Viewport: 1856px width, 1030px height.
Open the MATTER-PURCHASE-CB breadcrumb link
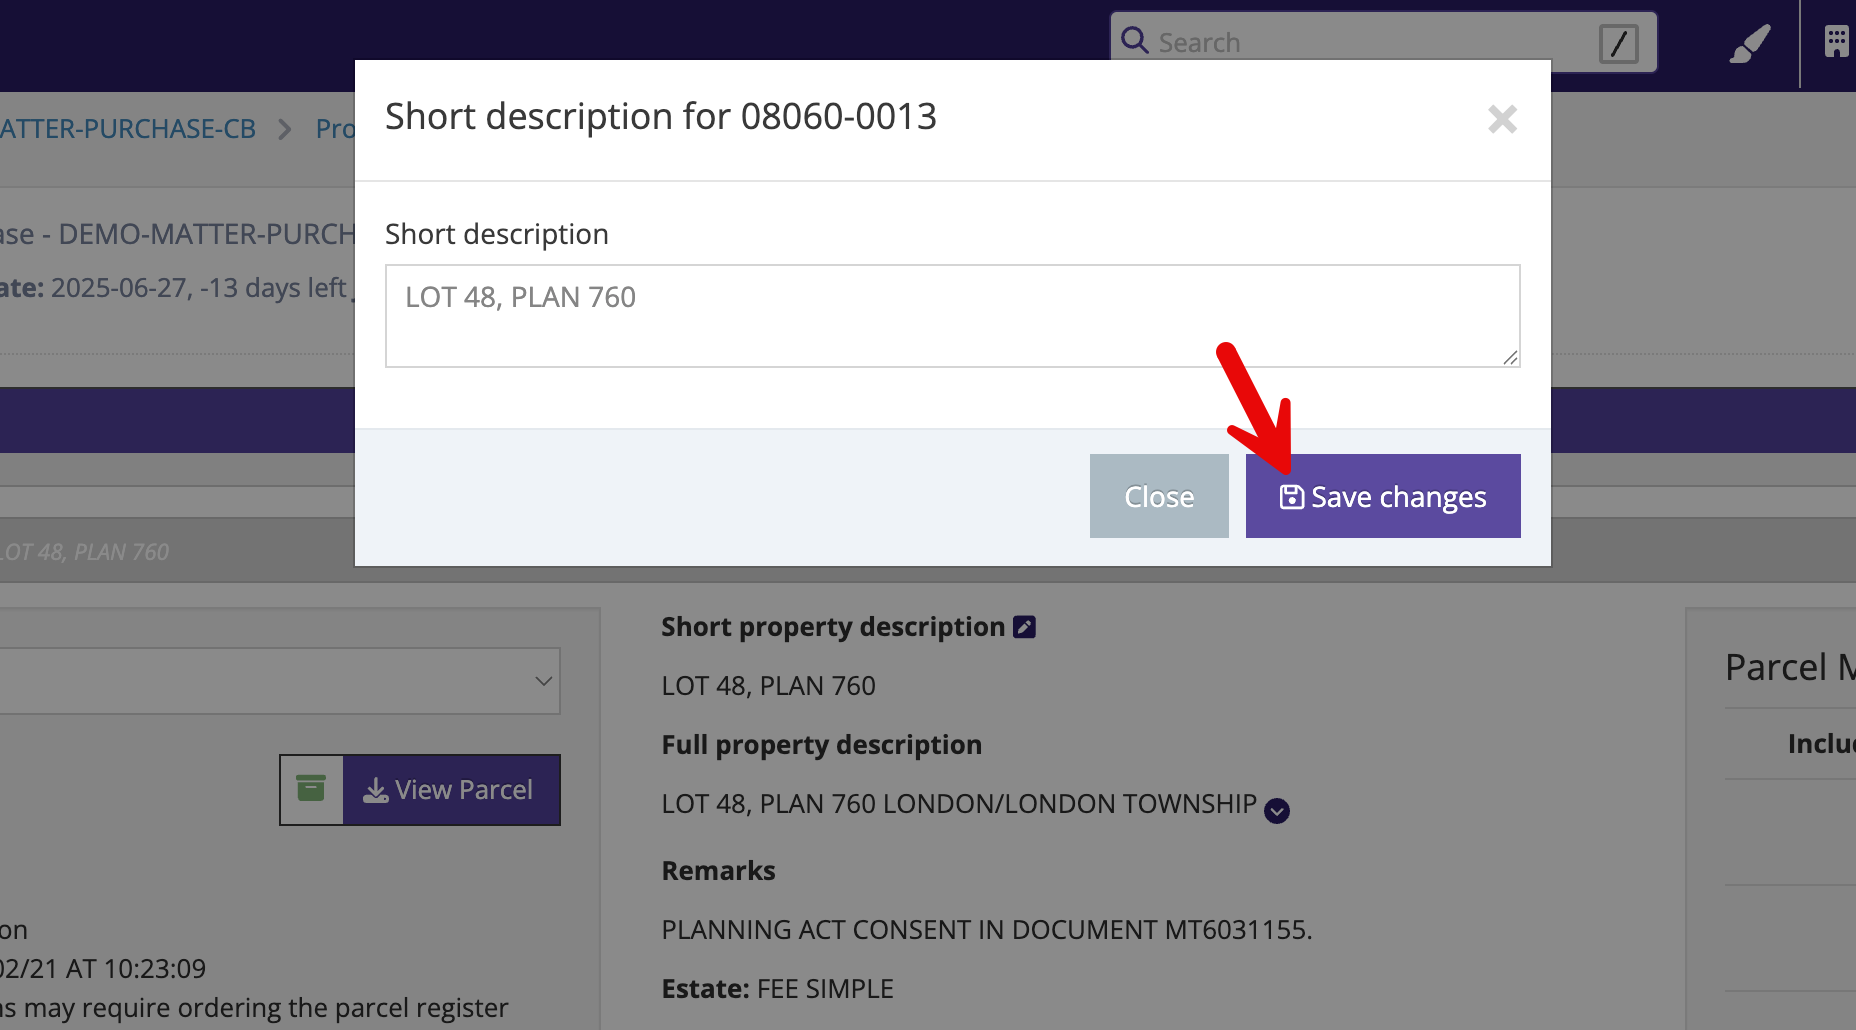128,129
